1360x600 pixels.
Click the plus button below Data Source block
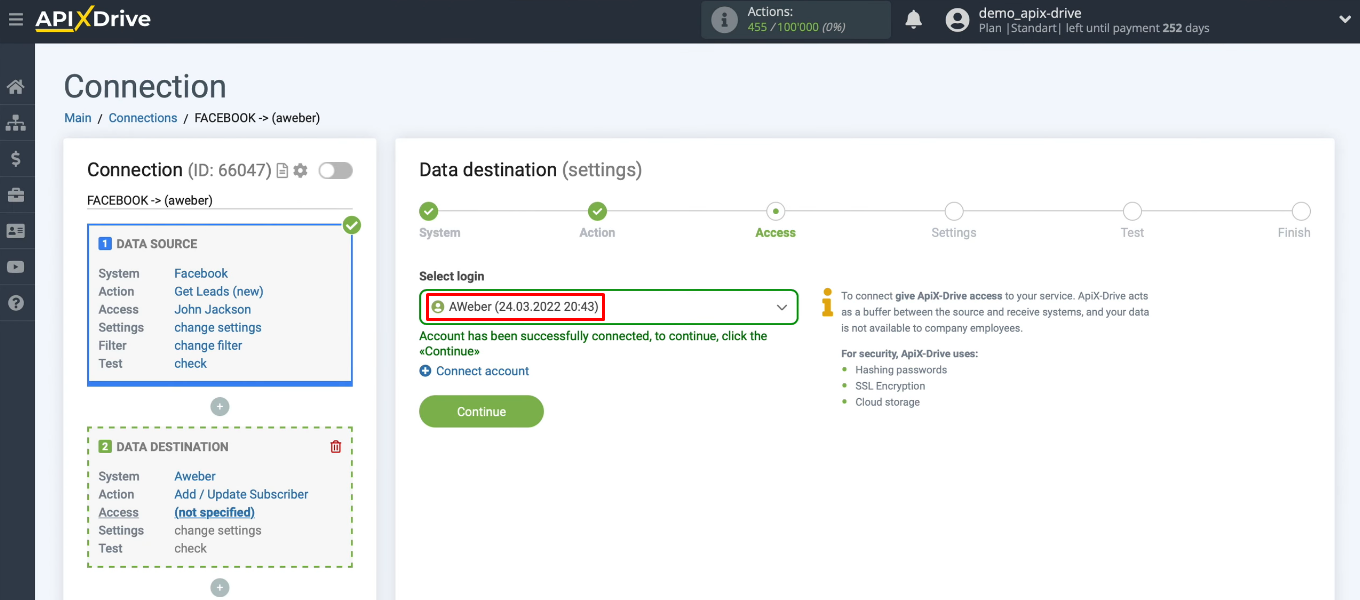[x=219, y=406]
